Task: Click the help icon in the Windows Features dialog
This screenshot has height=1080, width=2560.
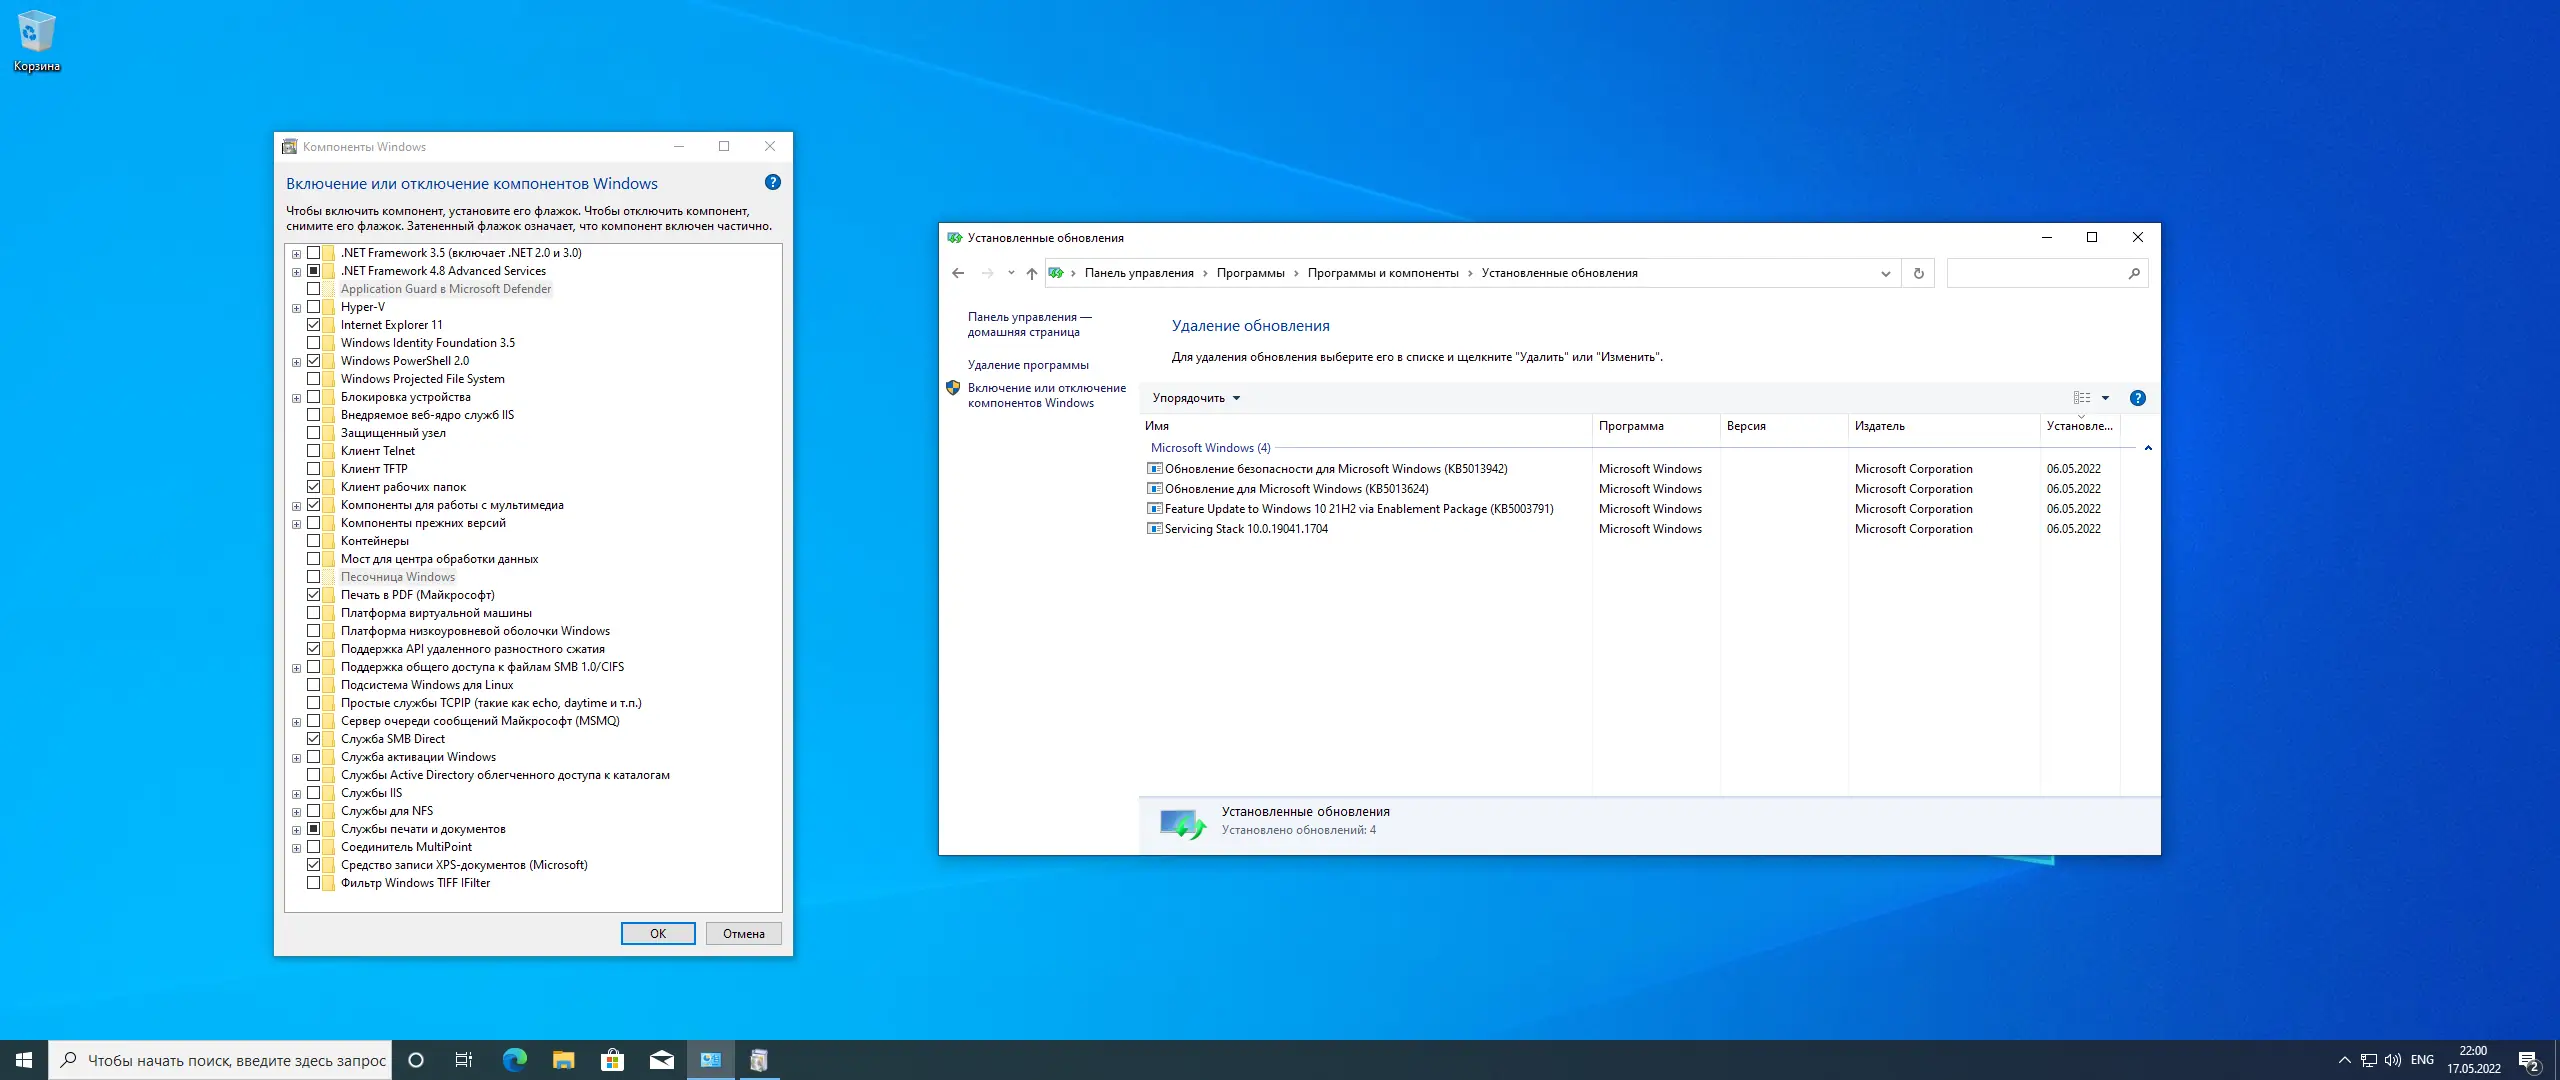Action: pyautogui.click(x=772, y=182)
